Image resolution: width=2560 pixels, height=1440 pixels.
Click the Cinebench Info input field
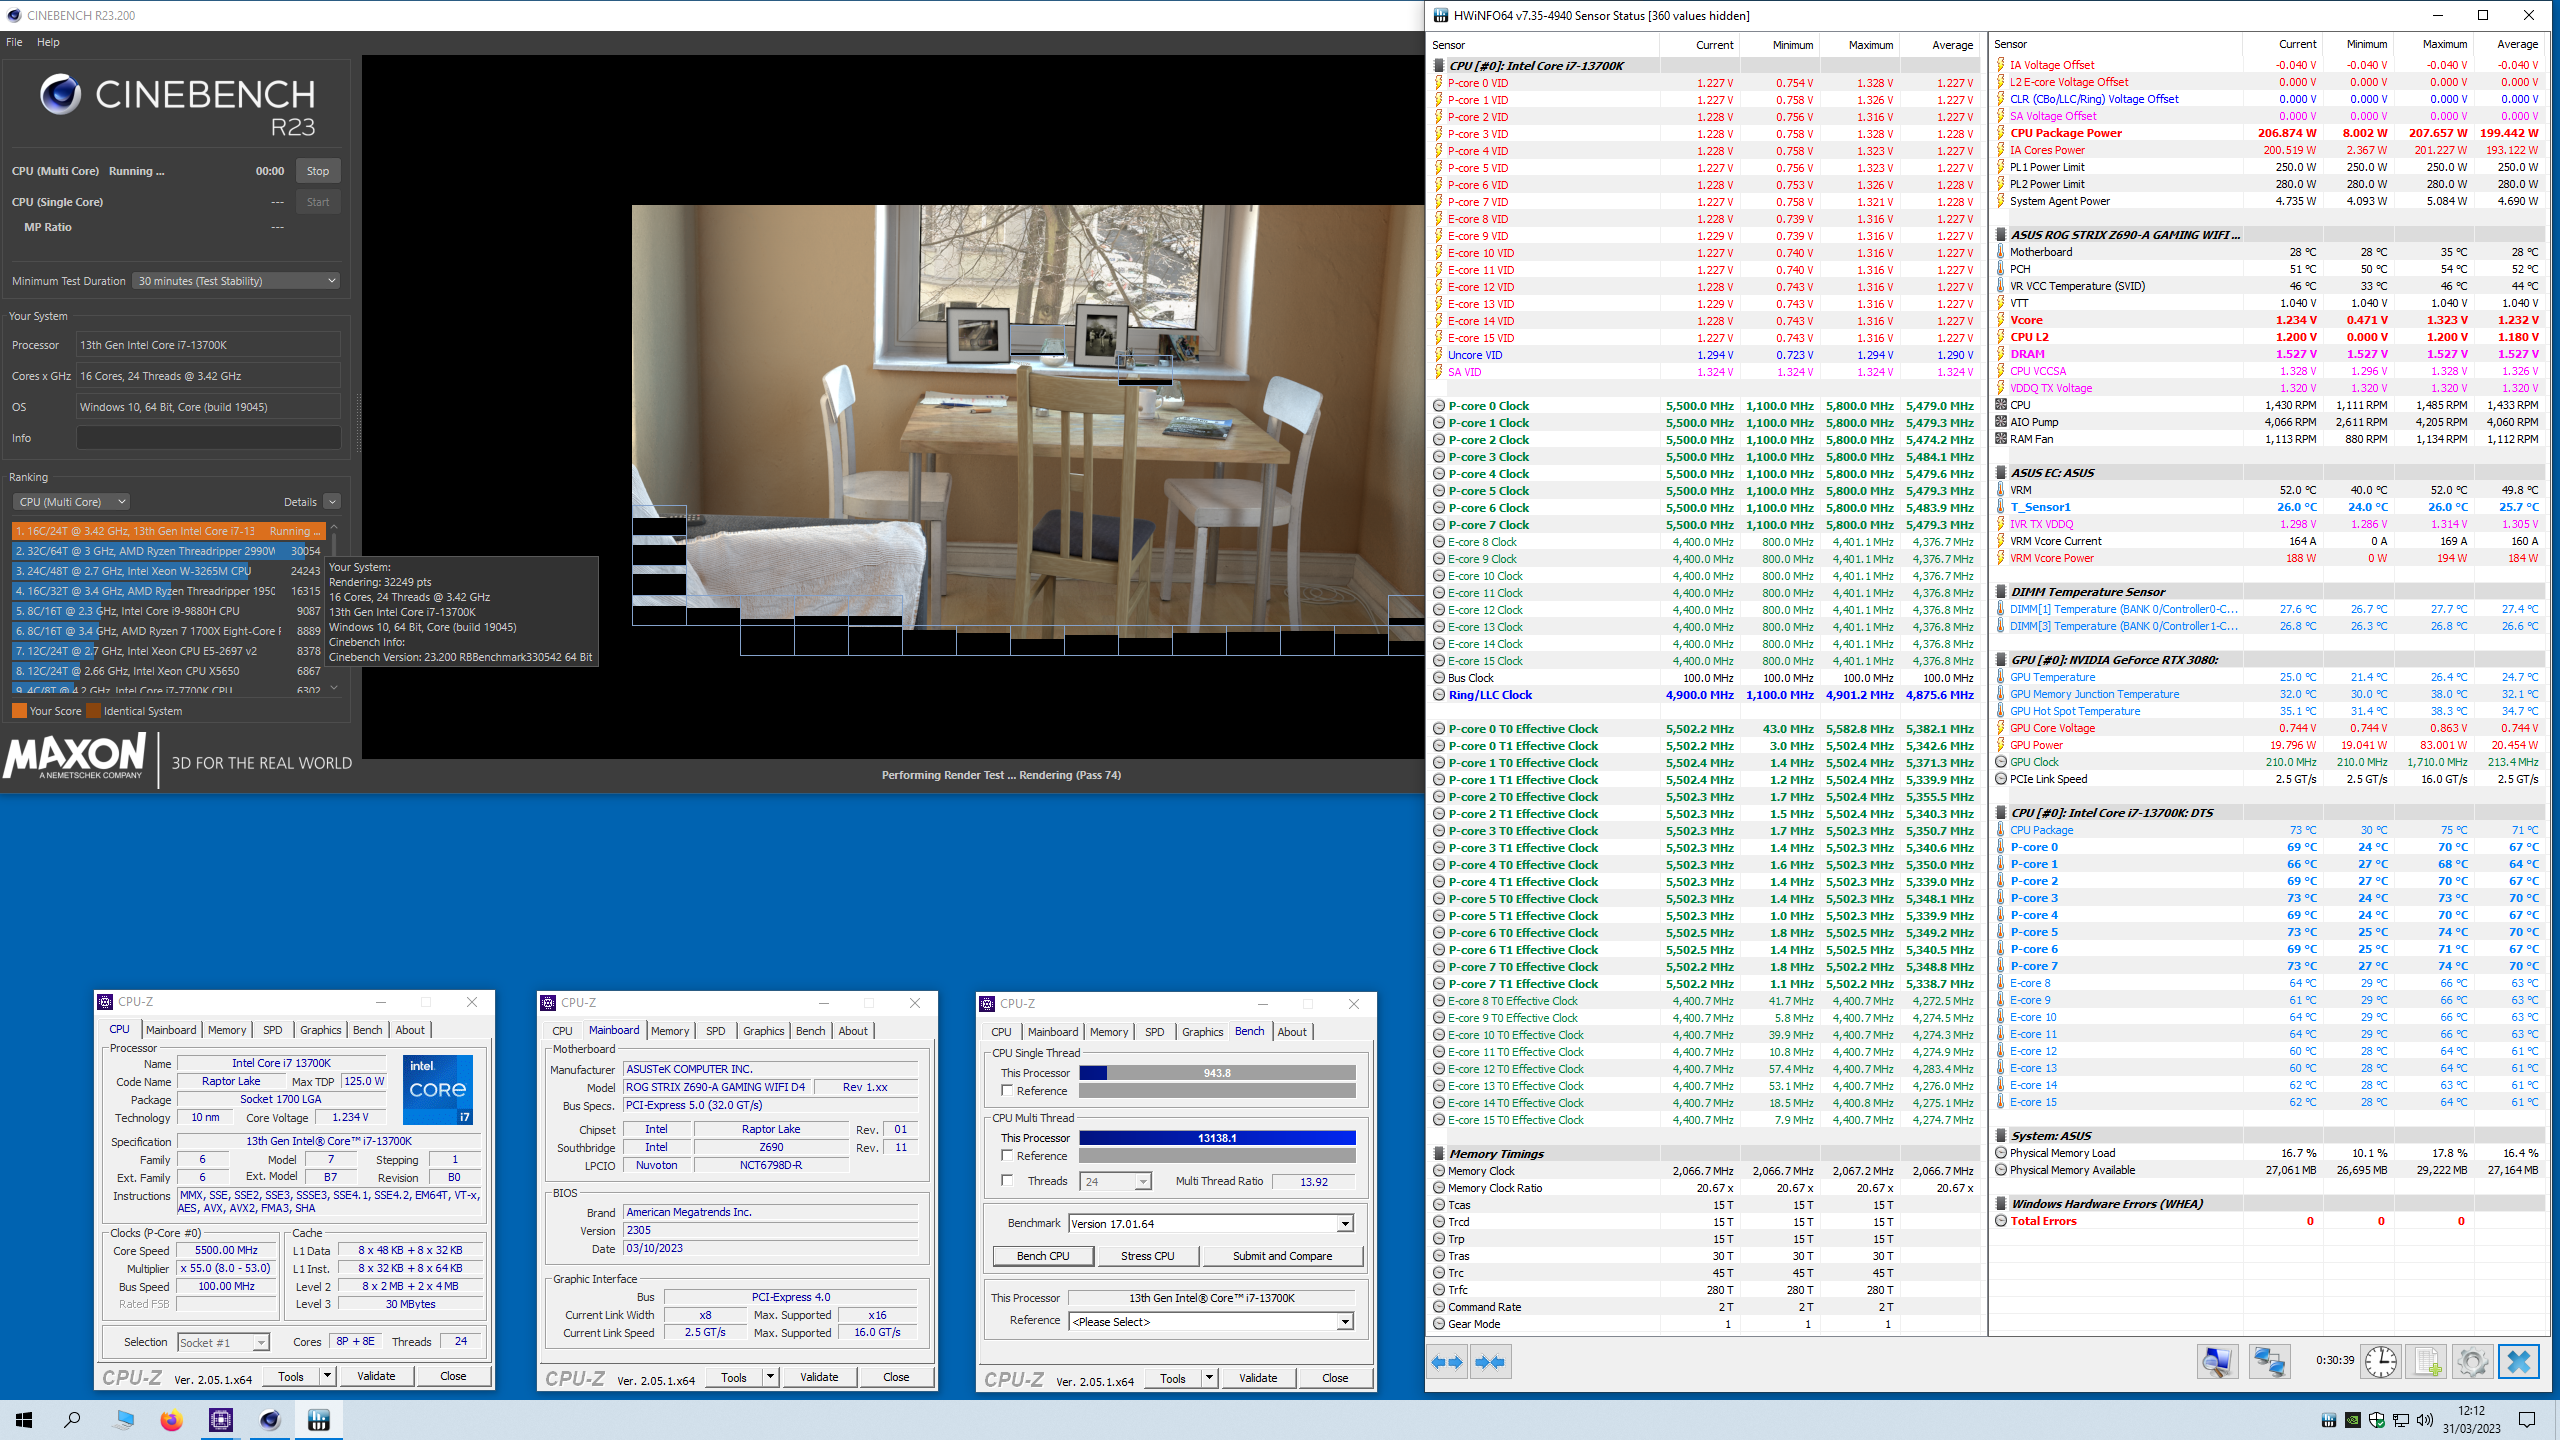tap(209, 438)
